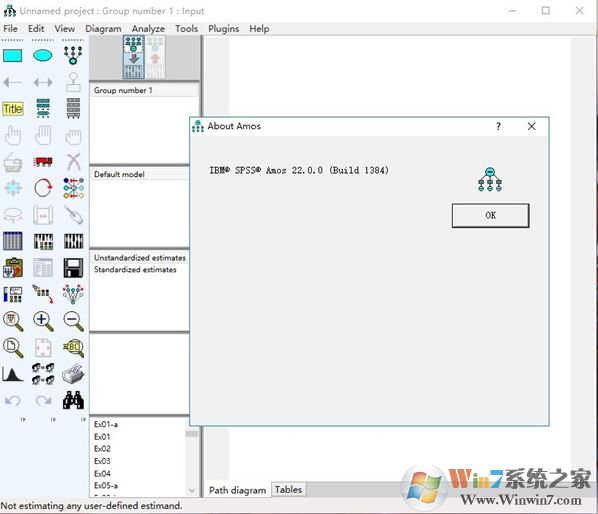
Task: Click the file list scrollbar thumb
Action: (192, 434)
